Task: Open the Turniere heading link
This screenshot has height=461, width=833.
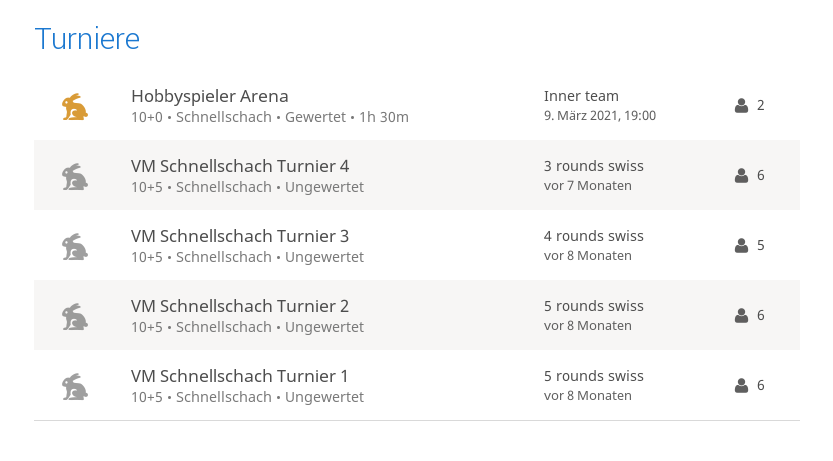Action: (x=87, y=39)
